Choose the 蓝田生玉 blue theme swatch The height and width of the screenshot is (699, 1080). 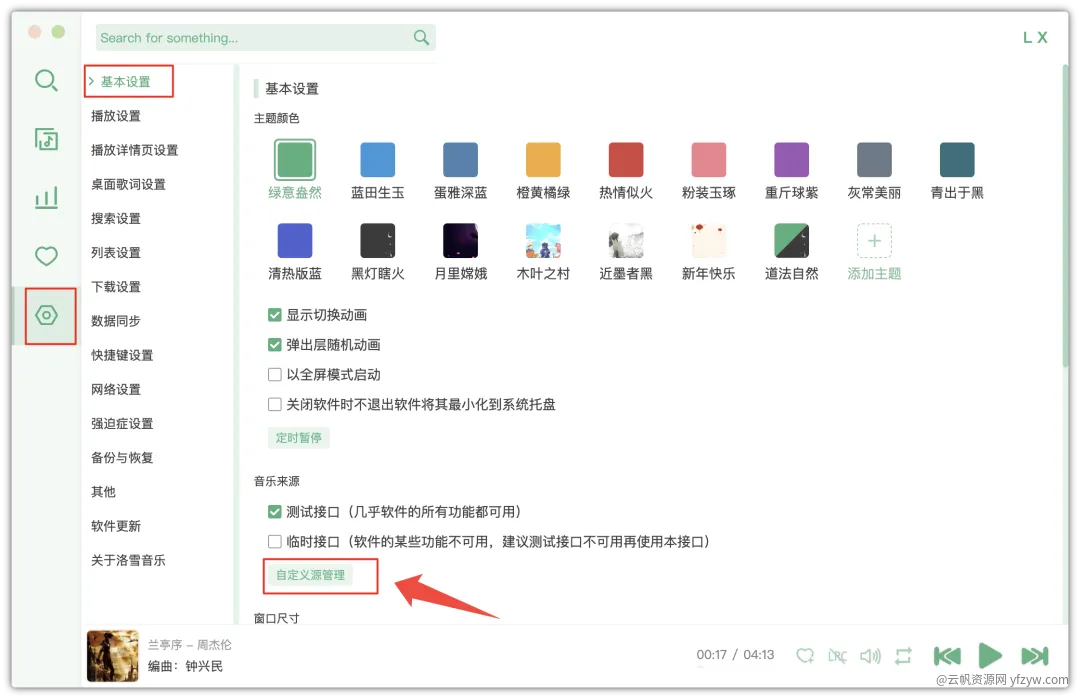378,160
